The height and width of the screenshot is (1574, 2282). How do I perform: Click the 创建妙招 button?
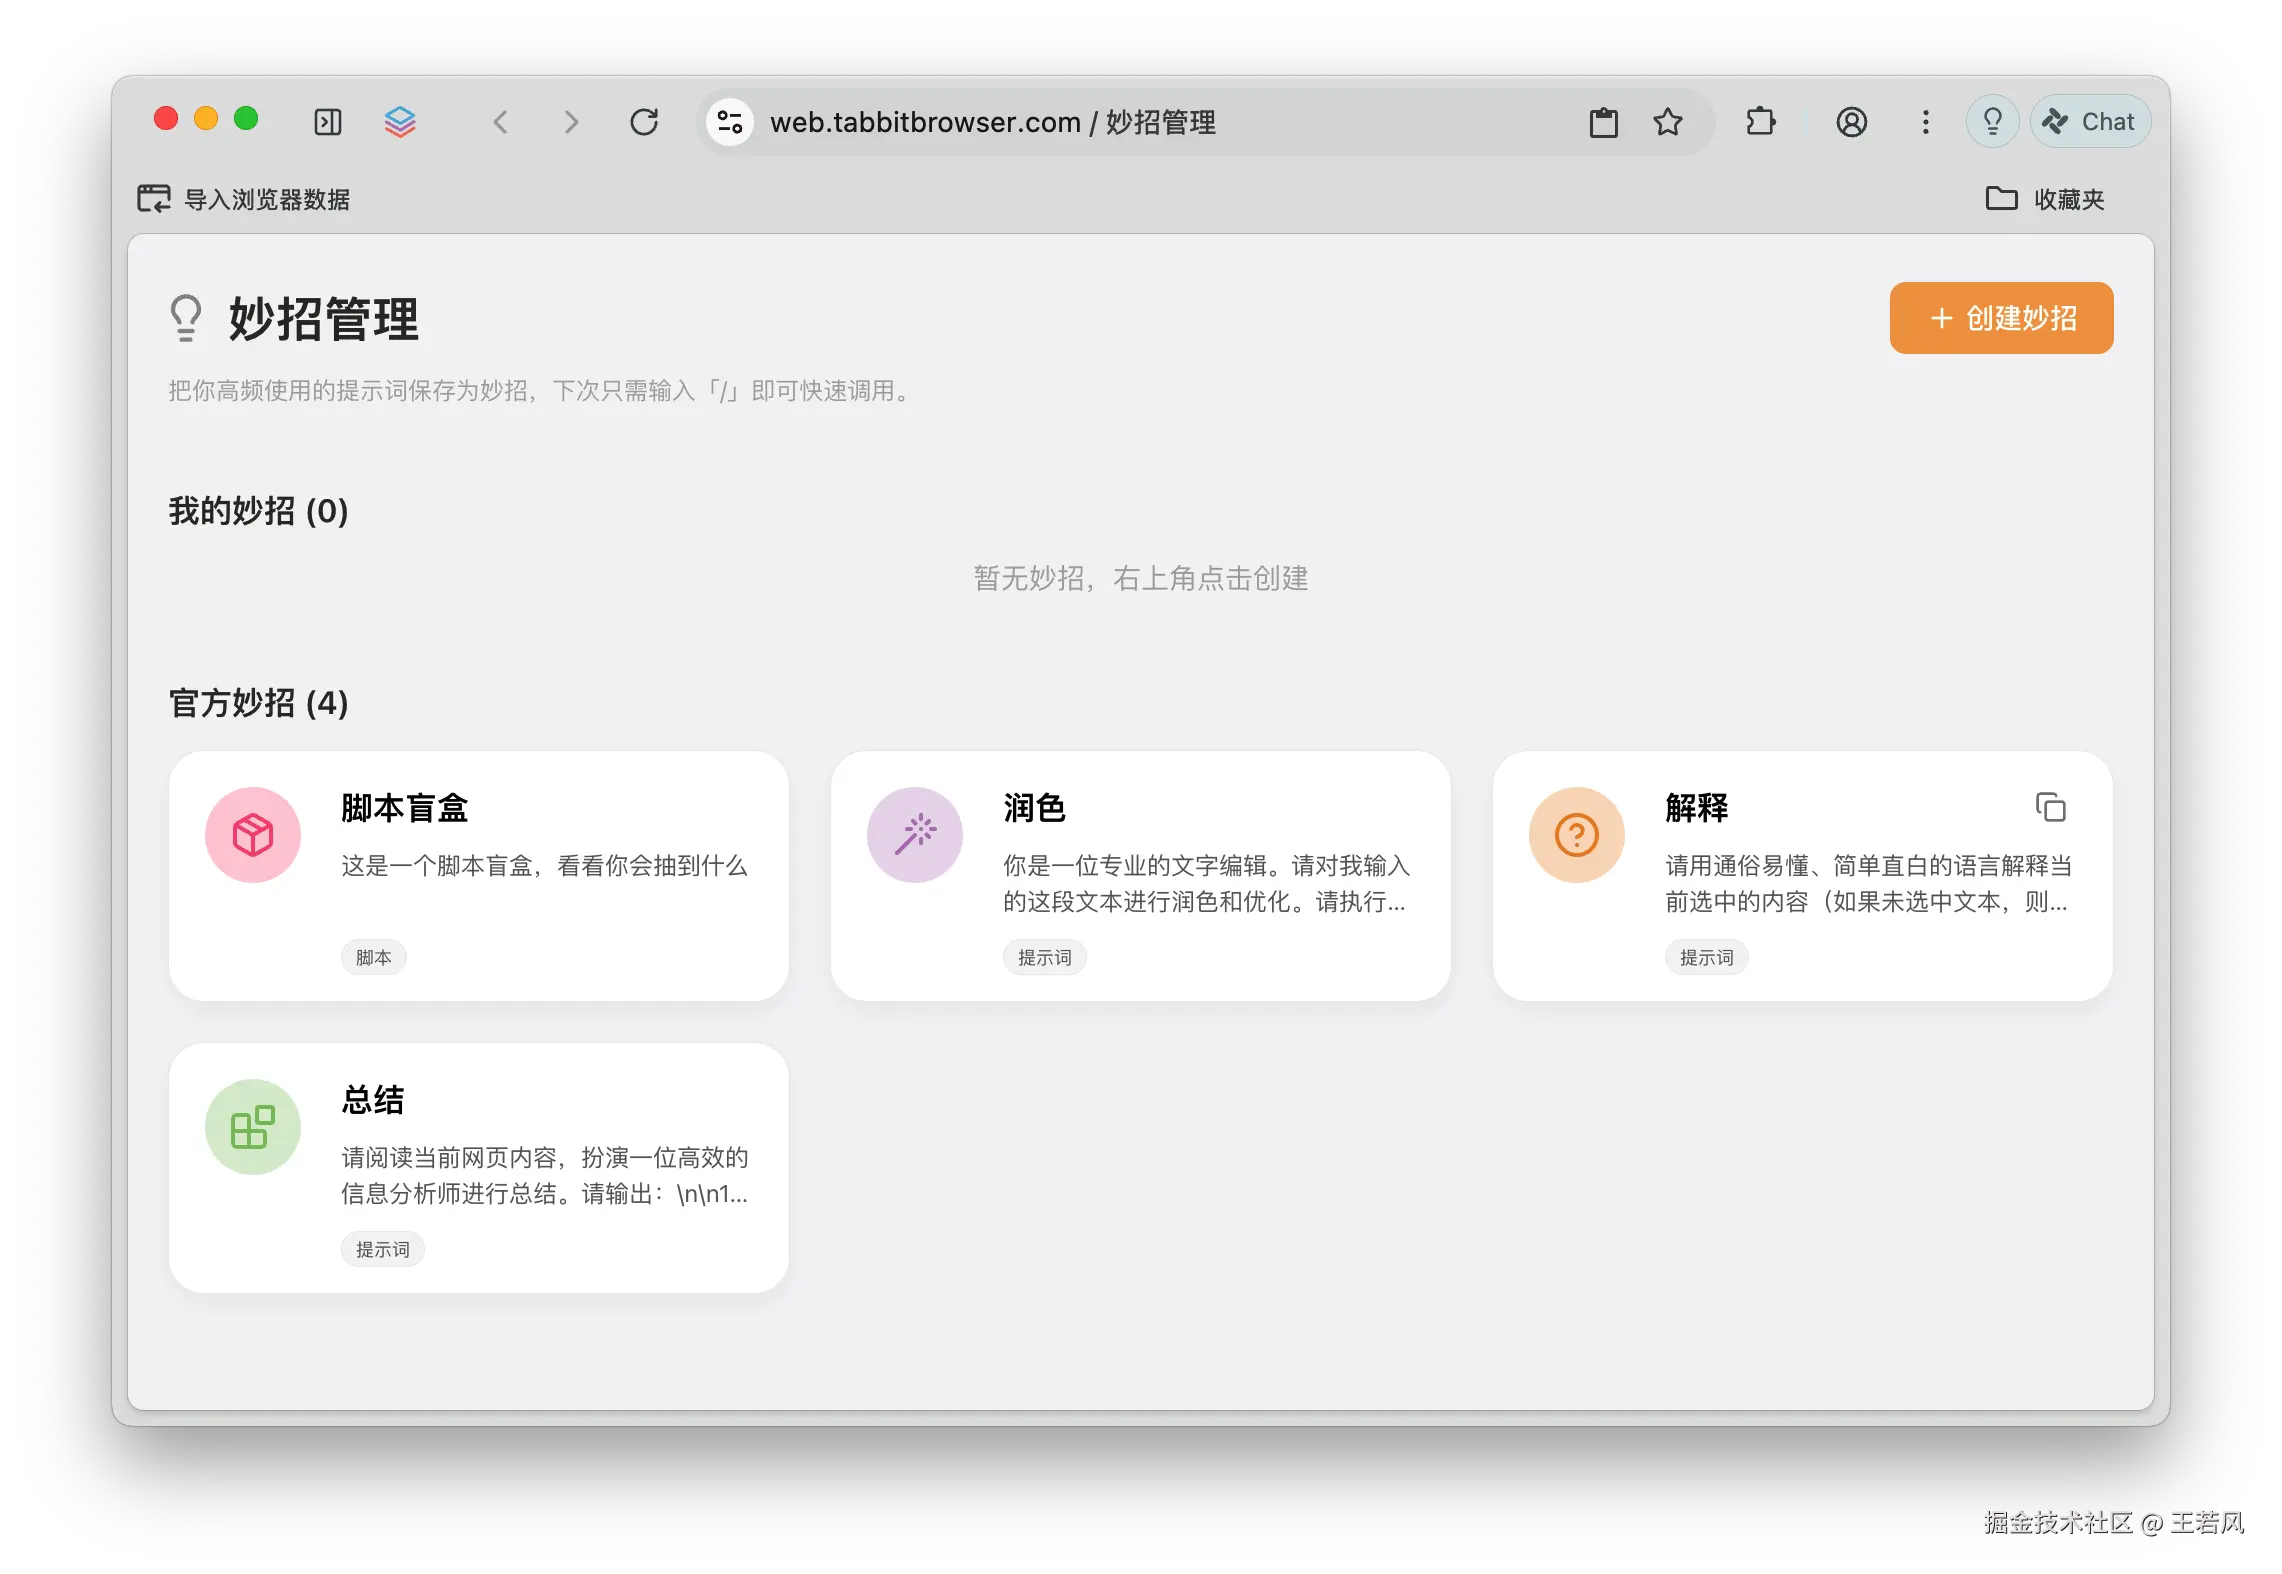tap(2001, 318)
